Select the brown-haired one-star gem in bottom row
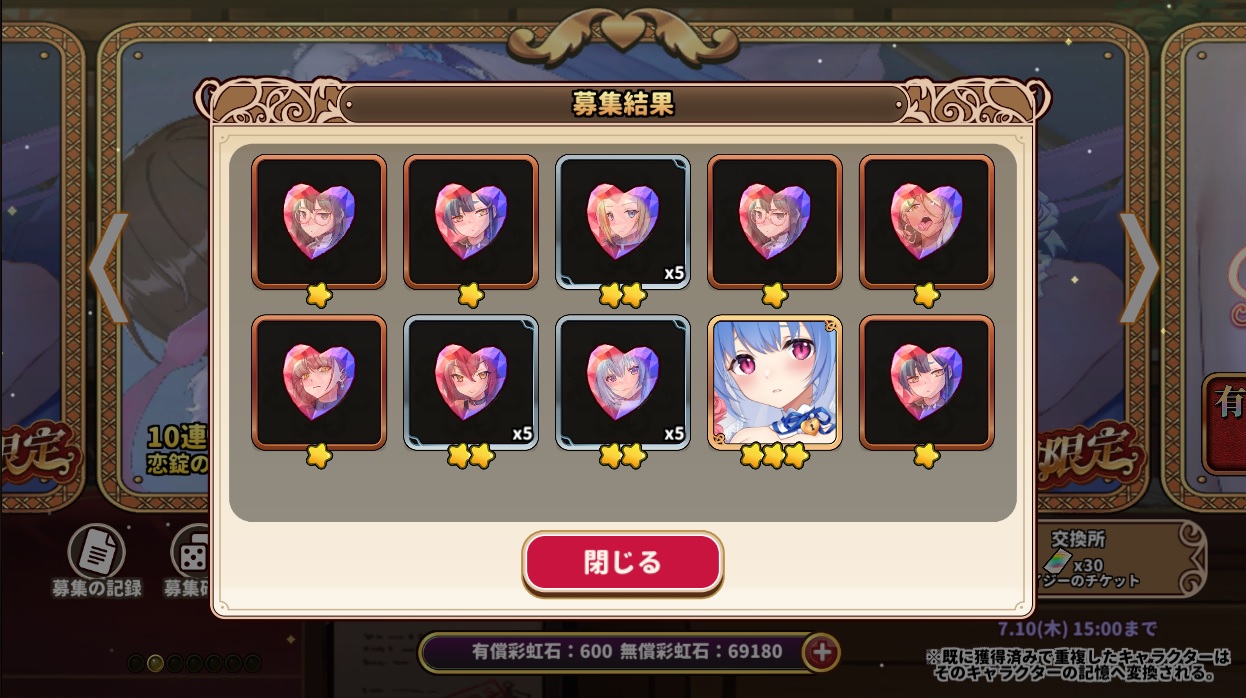Image resolution: width=1246 pixels, height=698 pixels. [319, 382]
